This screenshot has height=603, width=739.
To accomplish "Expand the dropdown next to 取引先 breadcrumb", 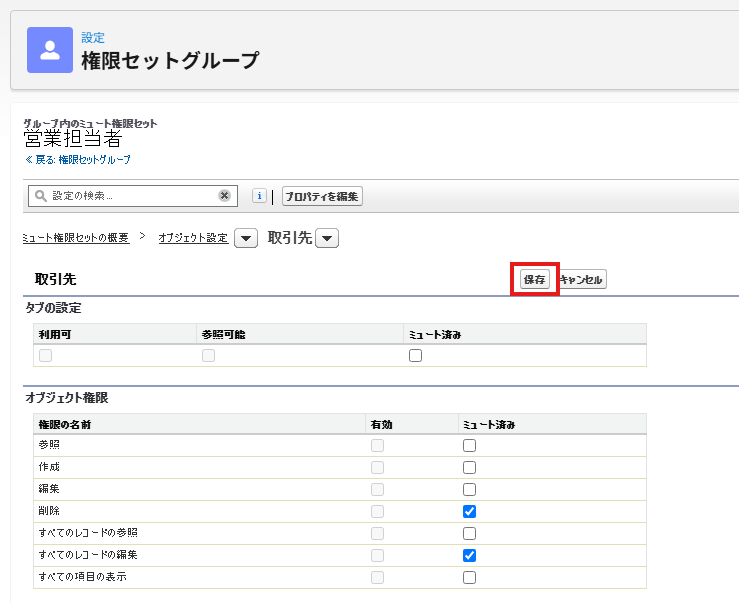I will pos(327,238).
